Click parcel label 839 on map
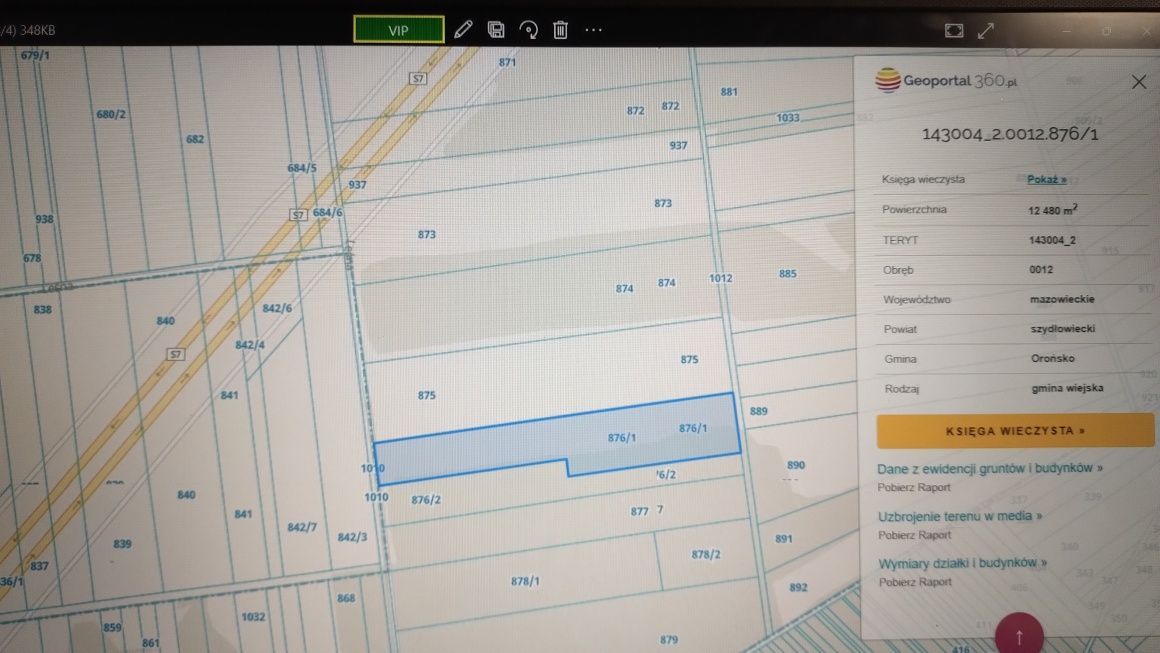The width and height of the screenshot is (1160, 653). (123, 544)
